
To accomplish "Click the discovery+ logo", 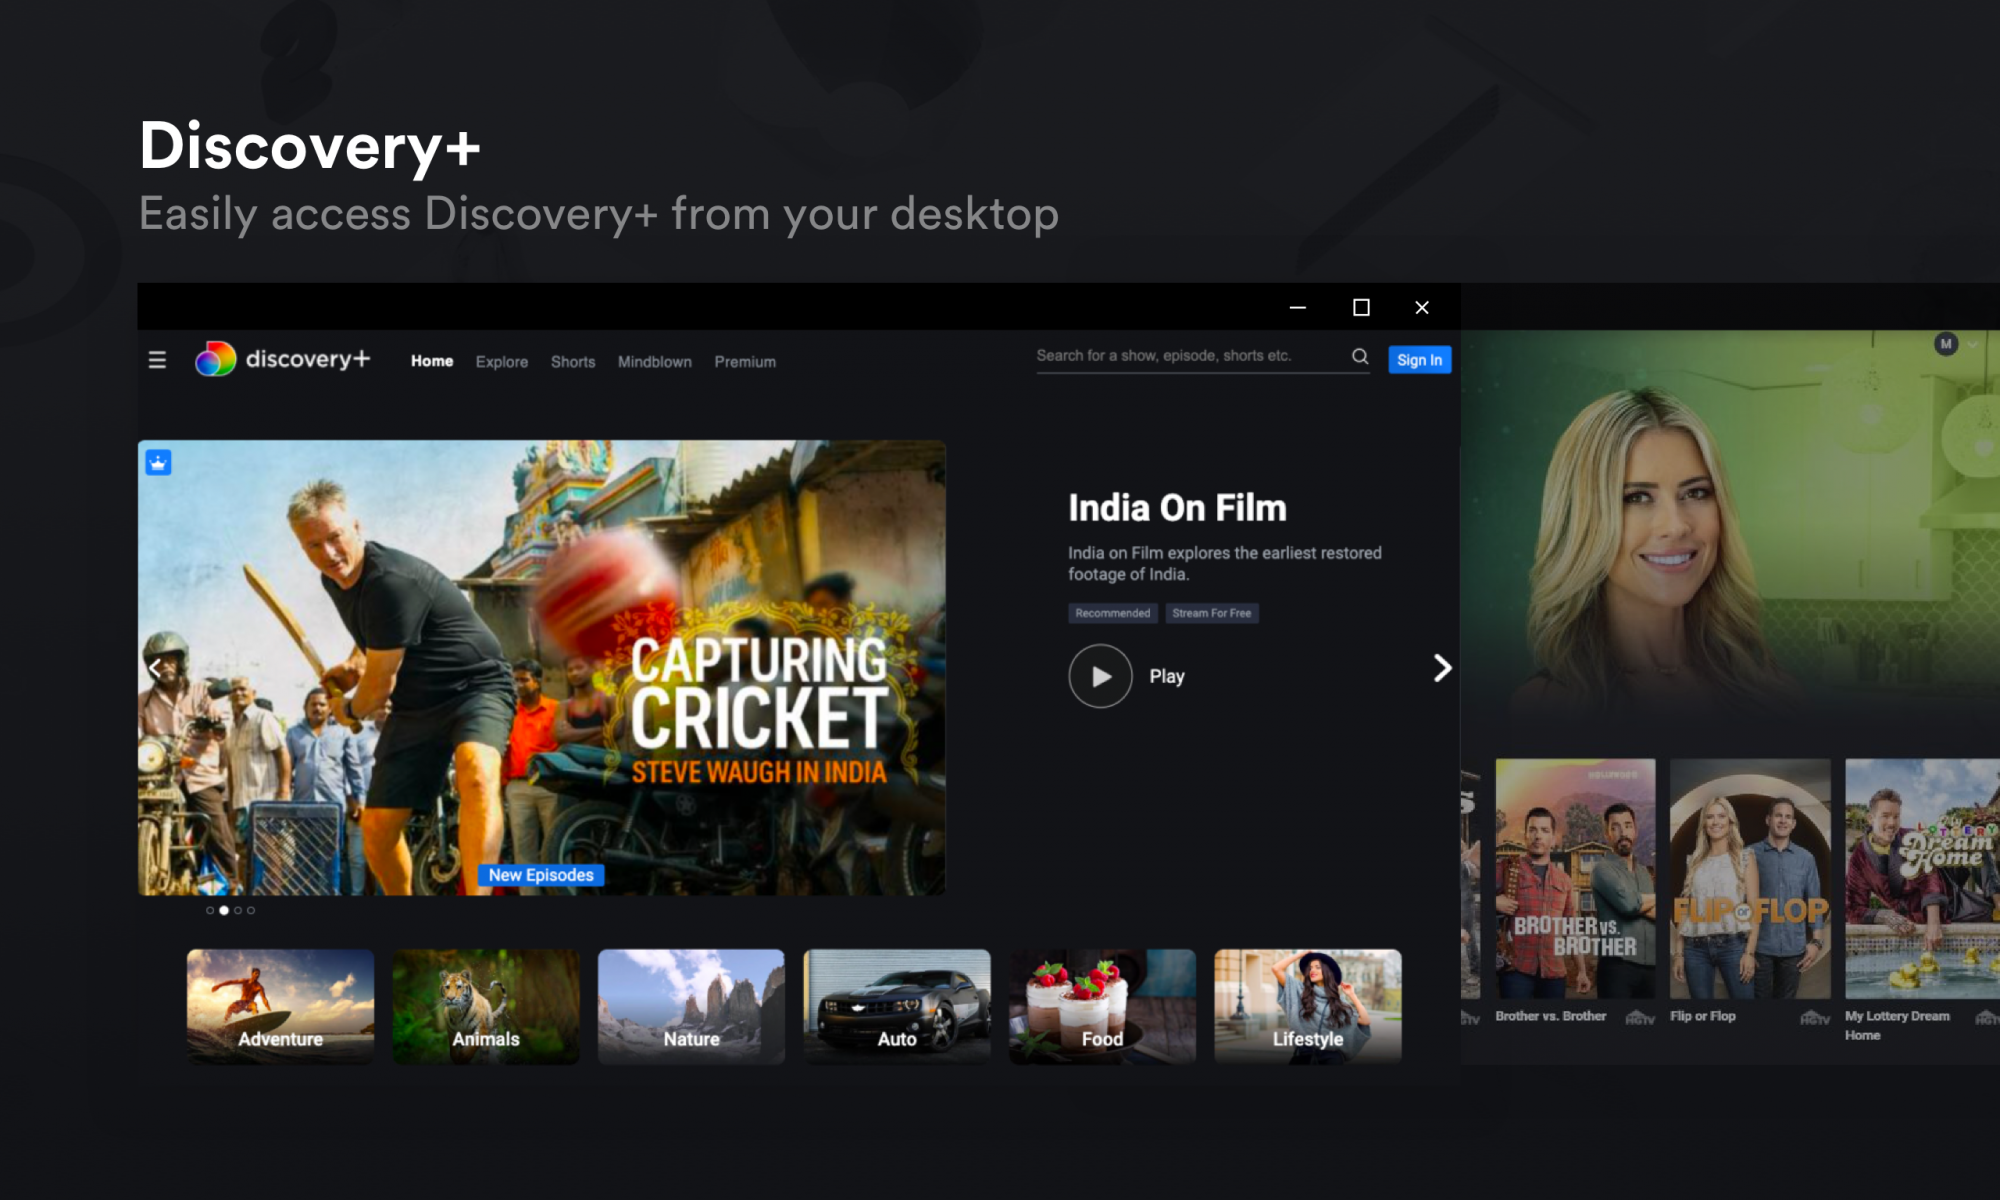I will point(282,359).
